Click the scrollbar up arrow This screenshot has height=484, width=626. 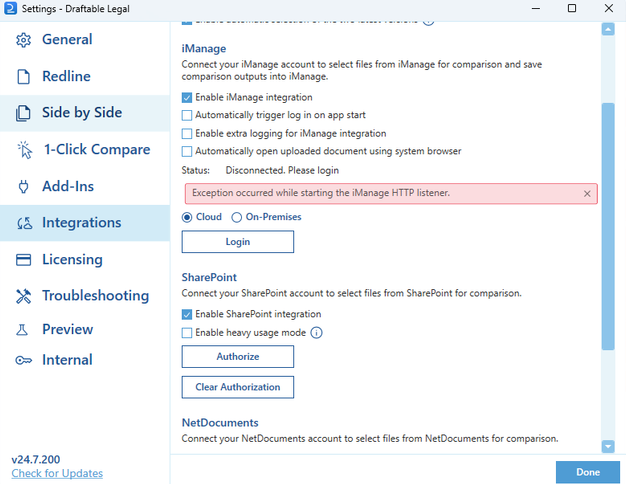(608, 29)
